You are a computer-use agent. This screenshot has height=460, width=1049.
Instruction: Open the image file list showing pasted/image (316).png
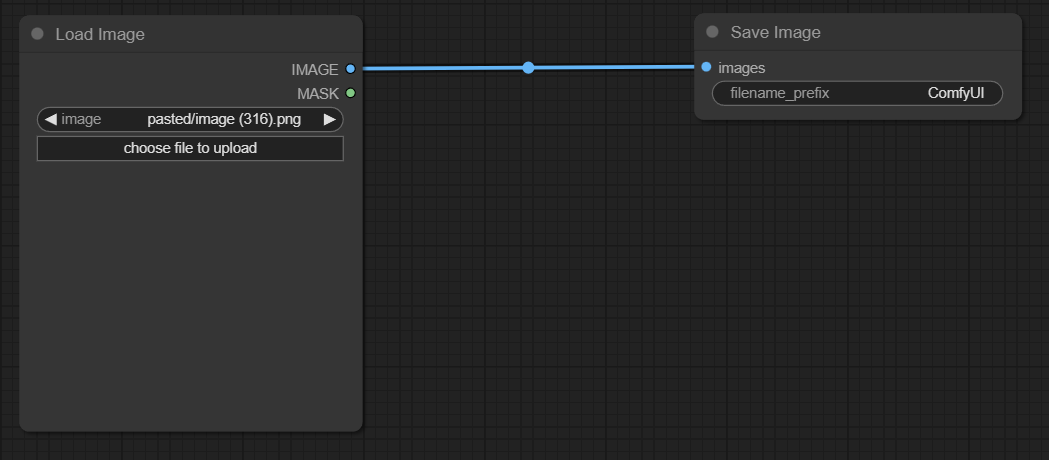190,120
